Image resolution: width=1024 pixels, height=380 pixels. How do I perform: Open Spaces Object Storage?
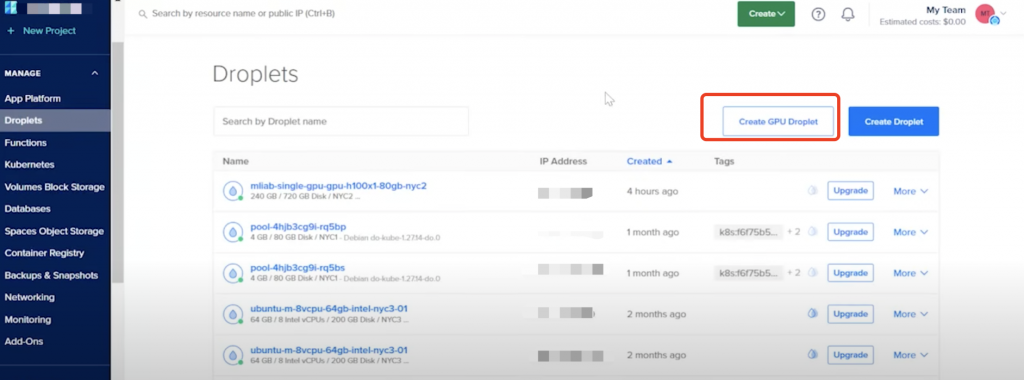[x=54, y=231]
